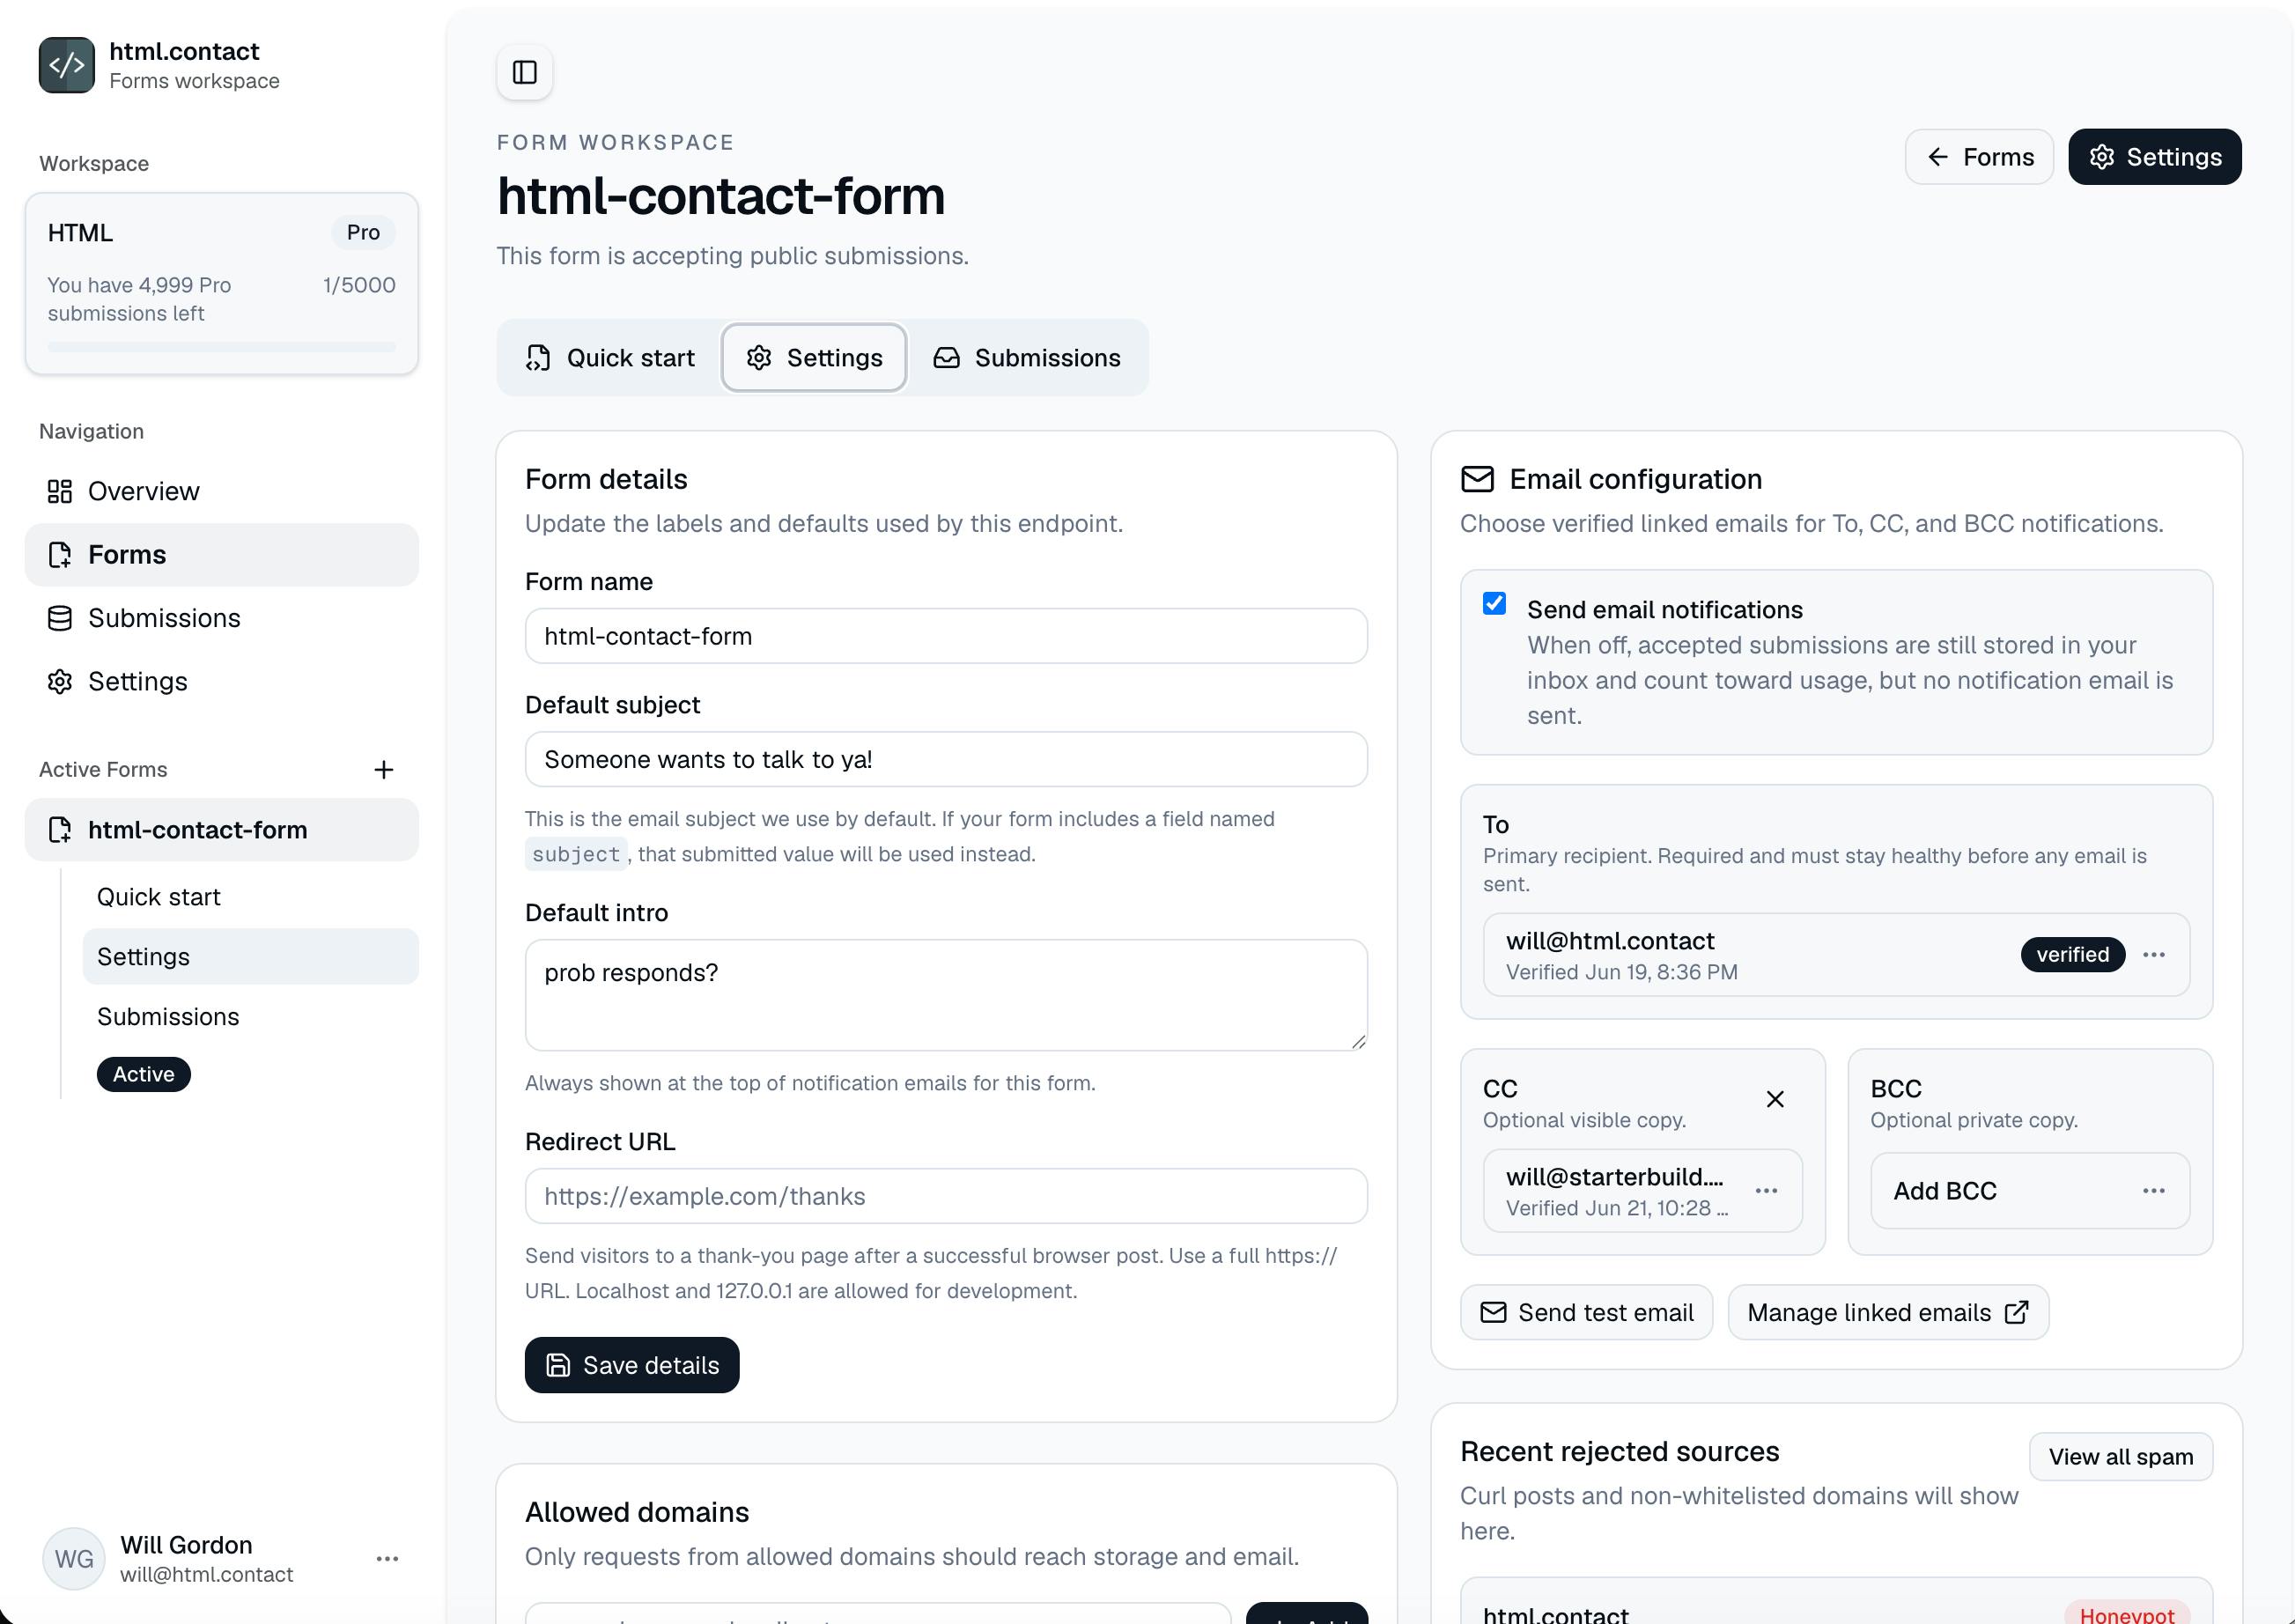Screen dimensions: 2295x1624
Task: Open Manage linked emails link
Action: (x=1888, y=1312)
